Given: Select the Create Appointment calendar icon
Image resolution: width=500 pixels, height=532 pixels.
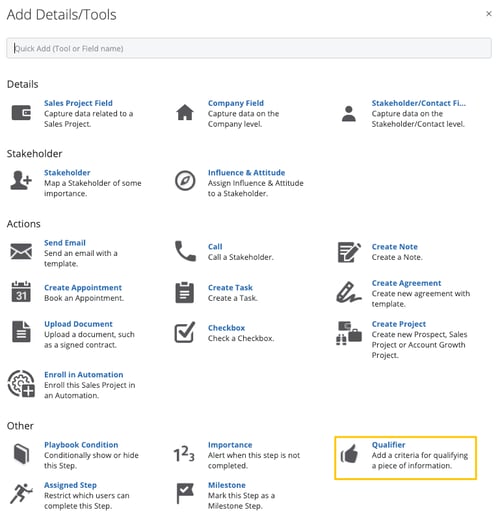Looking at the screenshot, I should [21, 292].
